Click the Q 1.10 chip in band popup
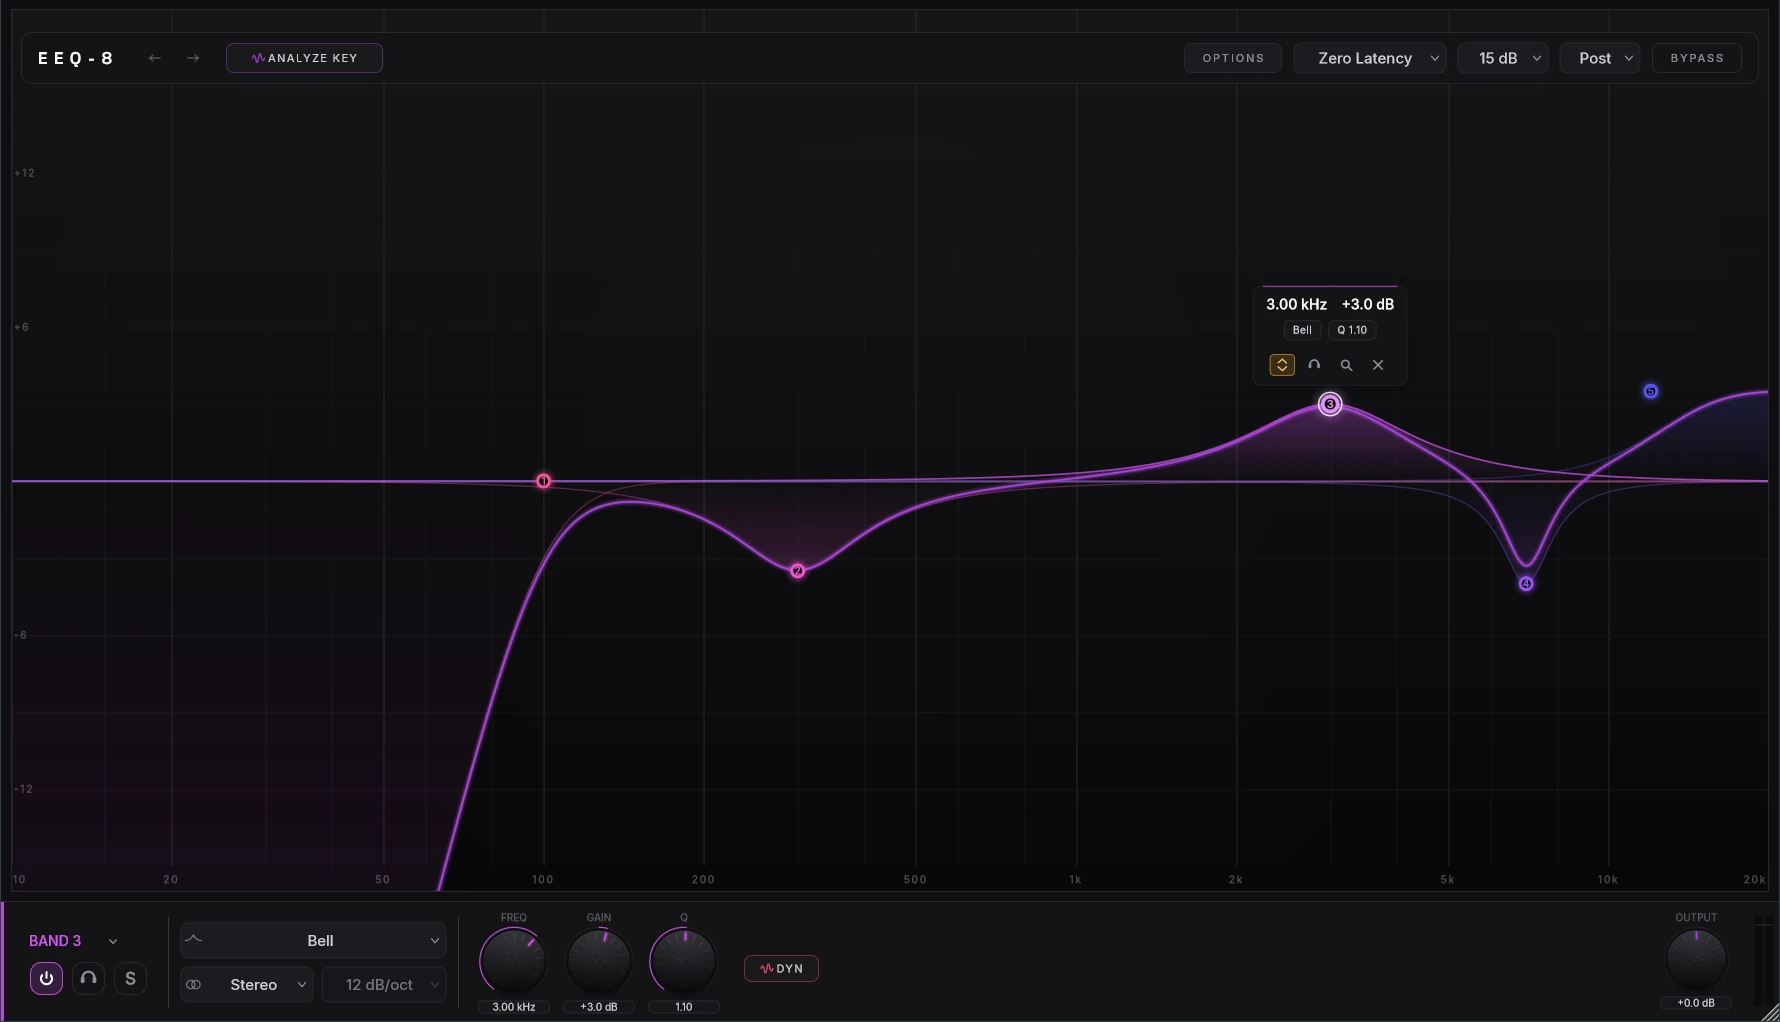The width and height of the screenshot is (1780, 1022). [1352, 330]
